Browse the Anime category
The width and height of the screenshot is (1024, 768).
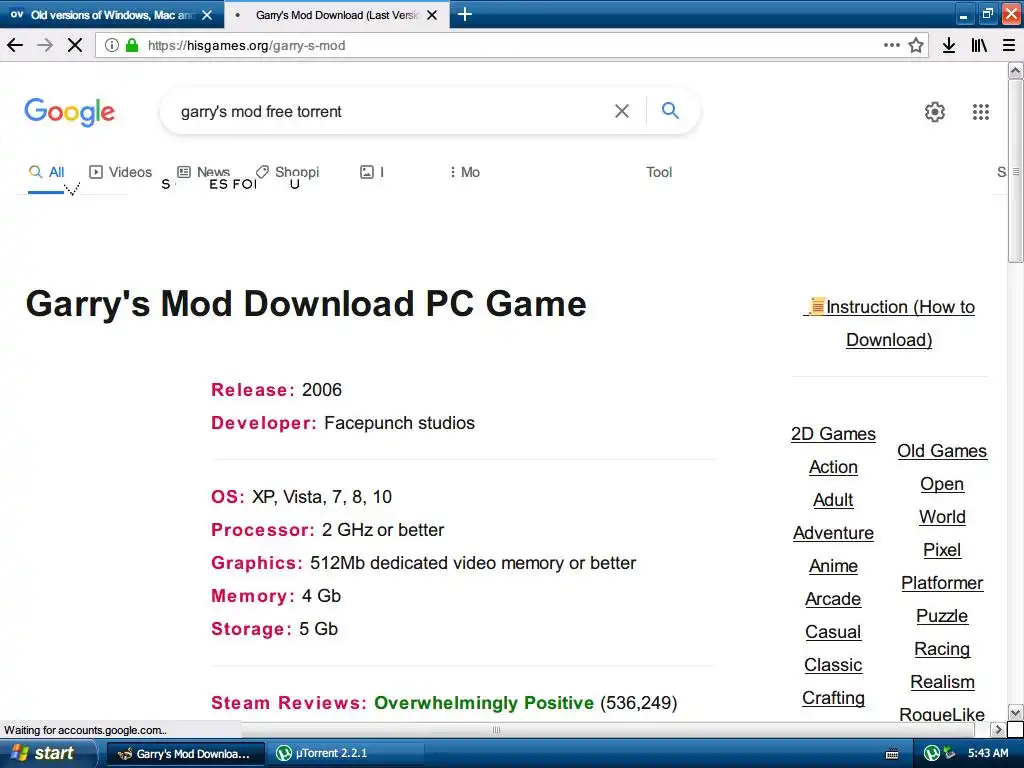tap(833, 566)
